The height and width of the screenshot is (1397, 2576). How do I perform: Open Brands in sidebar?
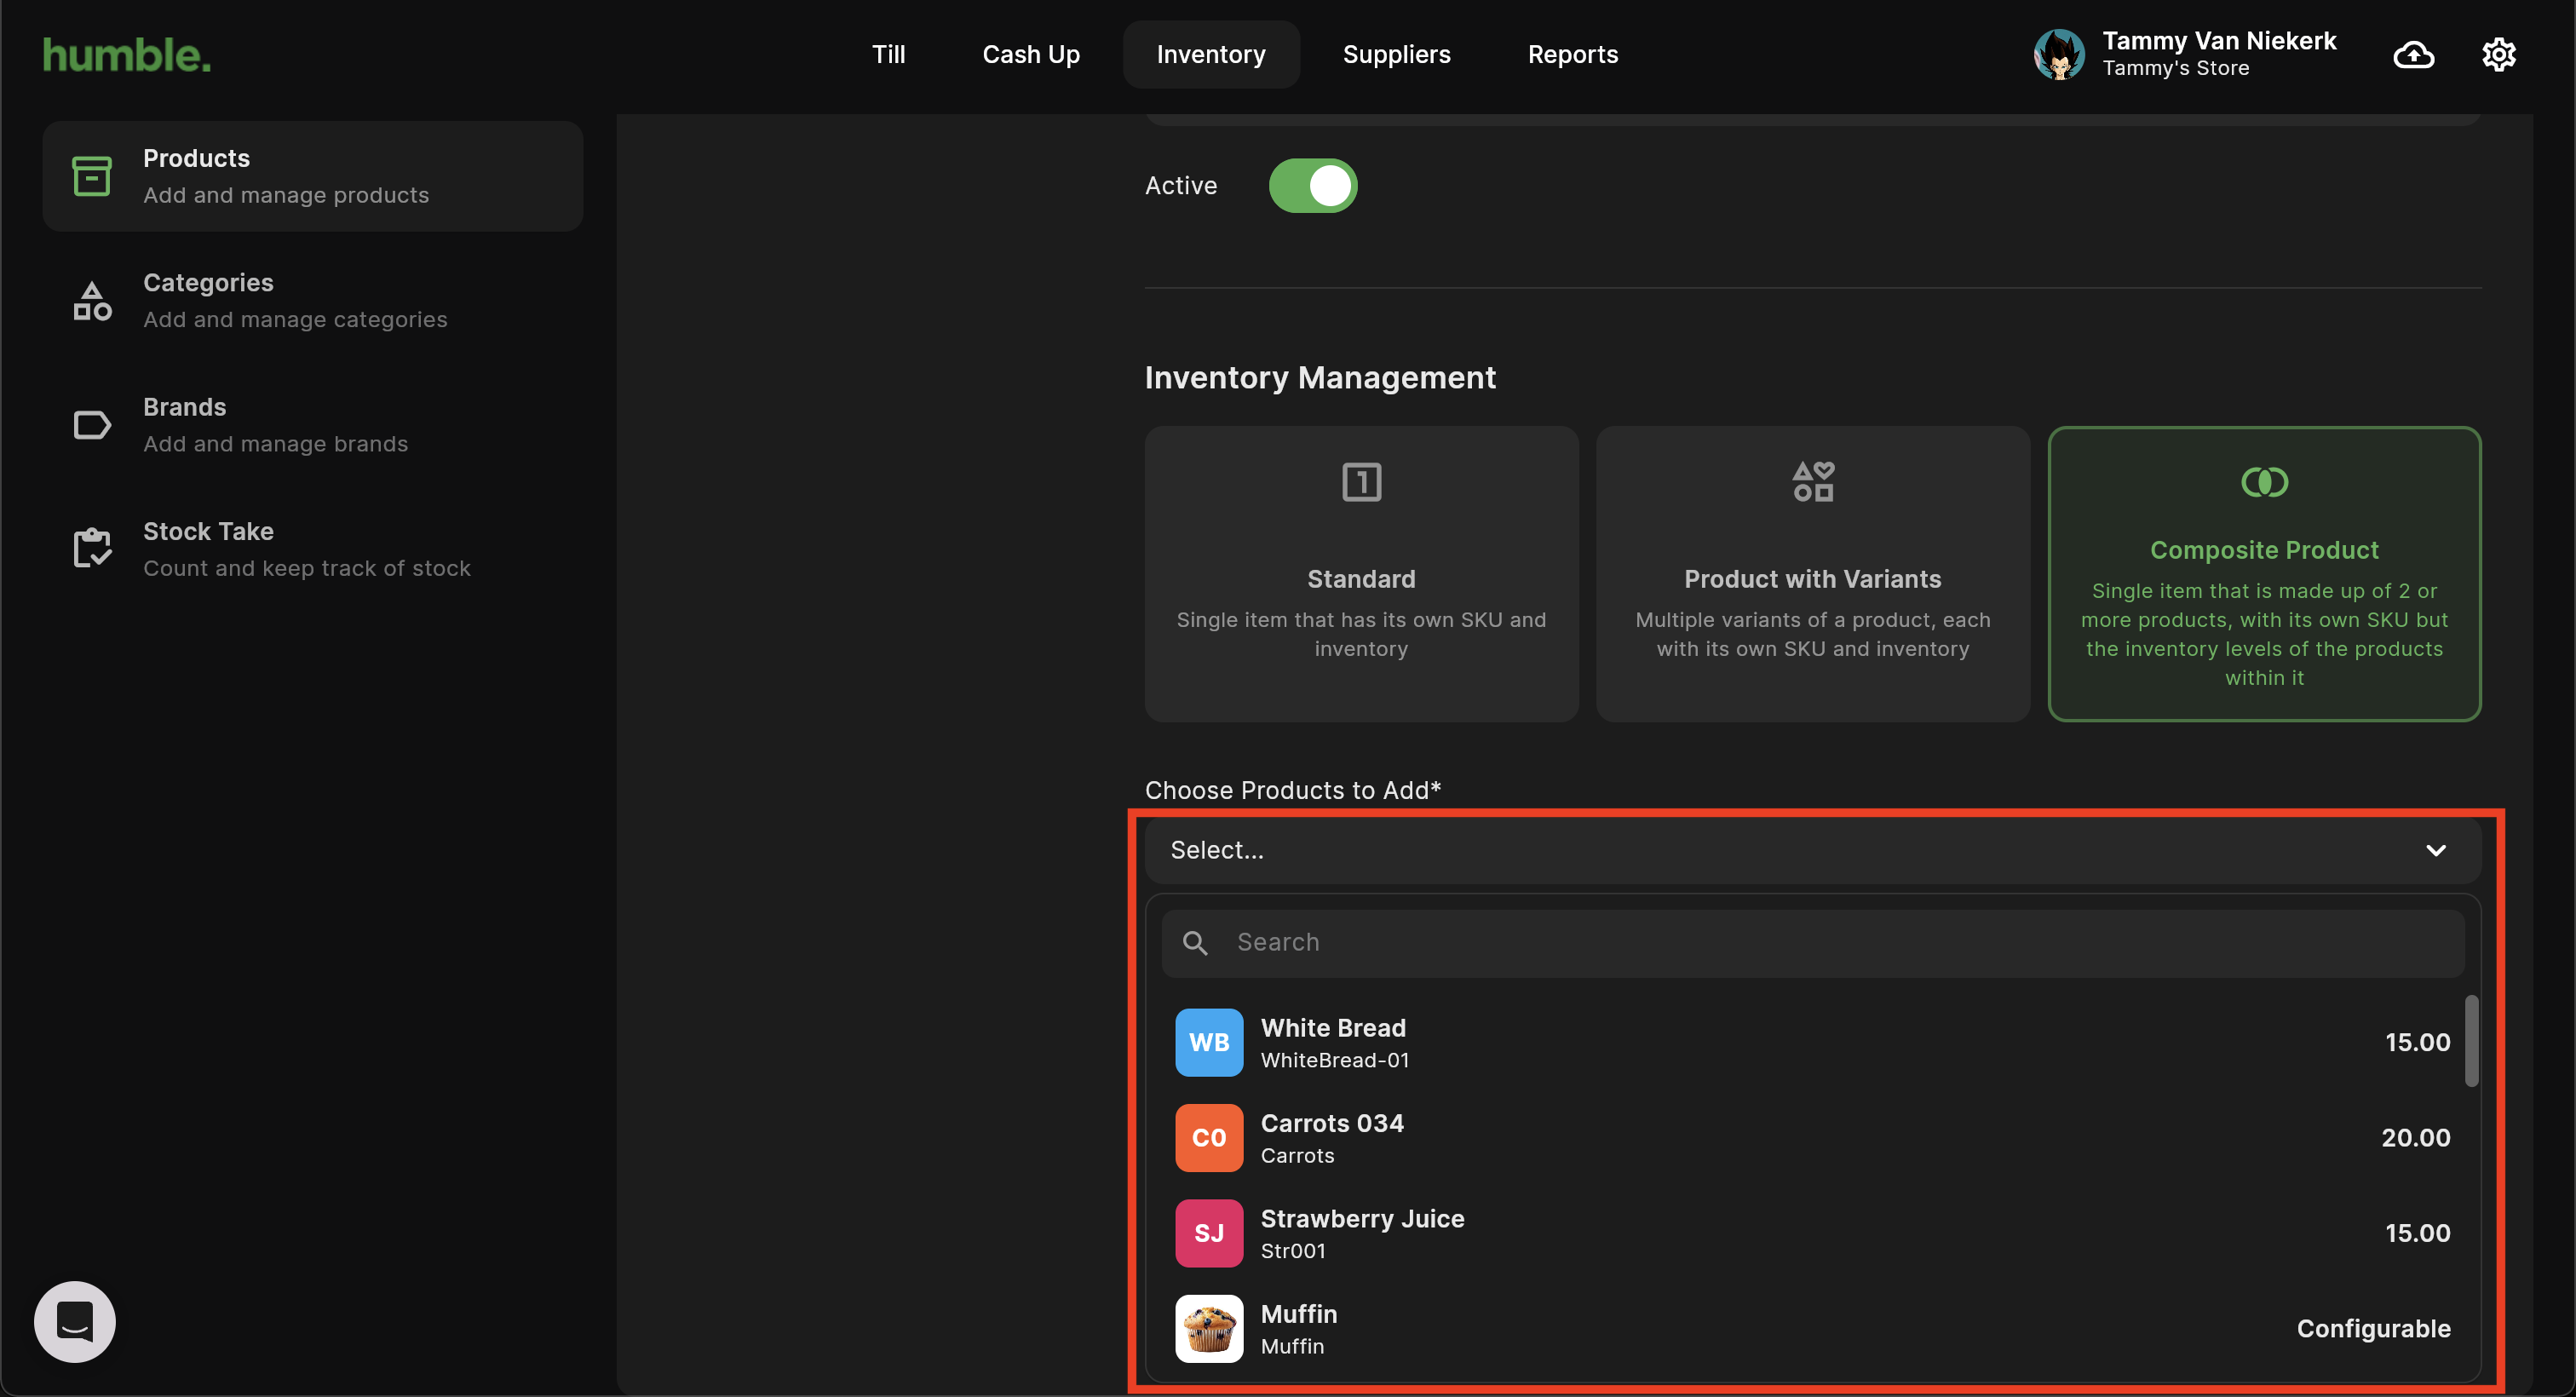(312, 425)
